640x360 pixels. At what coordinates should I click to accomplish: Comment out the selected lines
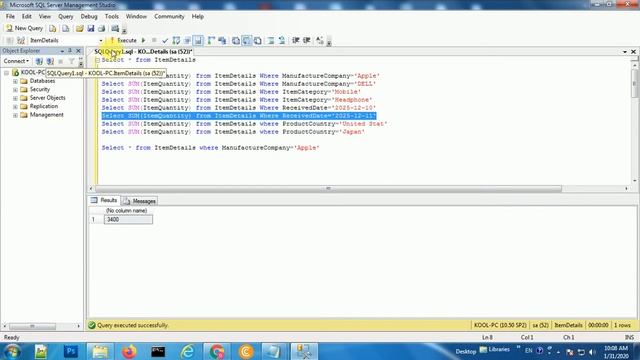coord(271,40)
